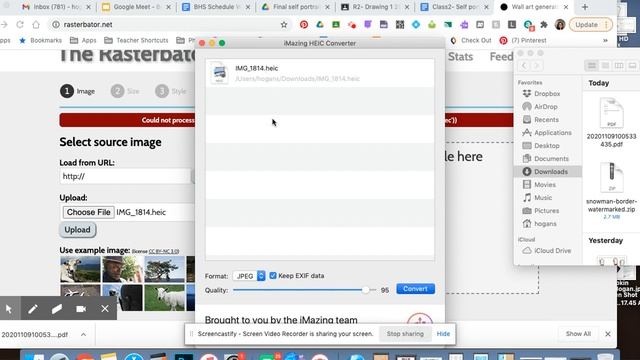Click the bookmark star icon in address bar
The width and height of the screenshot is (640, 360).
tap(284, 24)
